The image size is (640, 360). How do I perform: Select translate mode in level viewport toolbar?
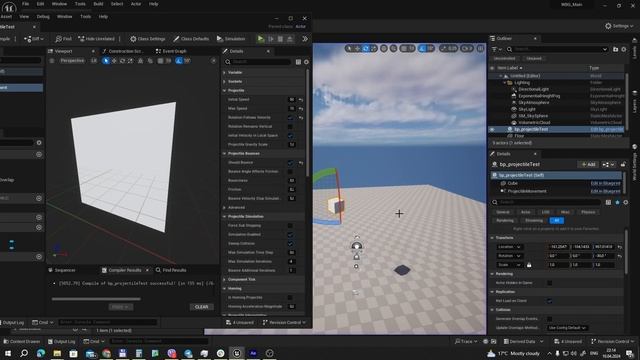coord(357,49)
